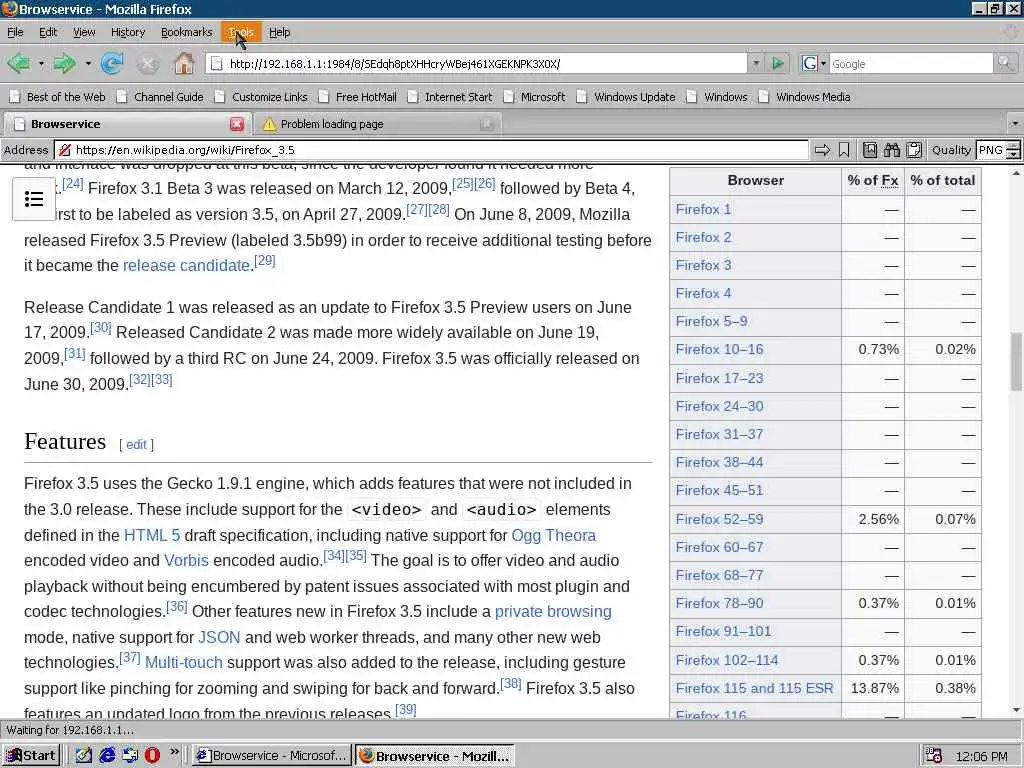Open the tab list dropdown arrow

1014,123
